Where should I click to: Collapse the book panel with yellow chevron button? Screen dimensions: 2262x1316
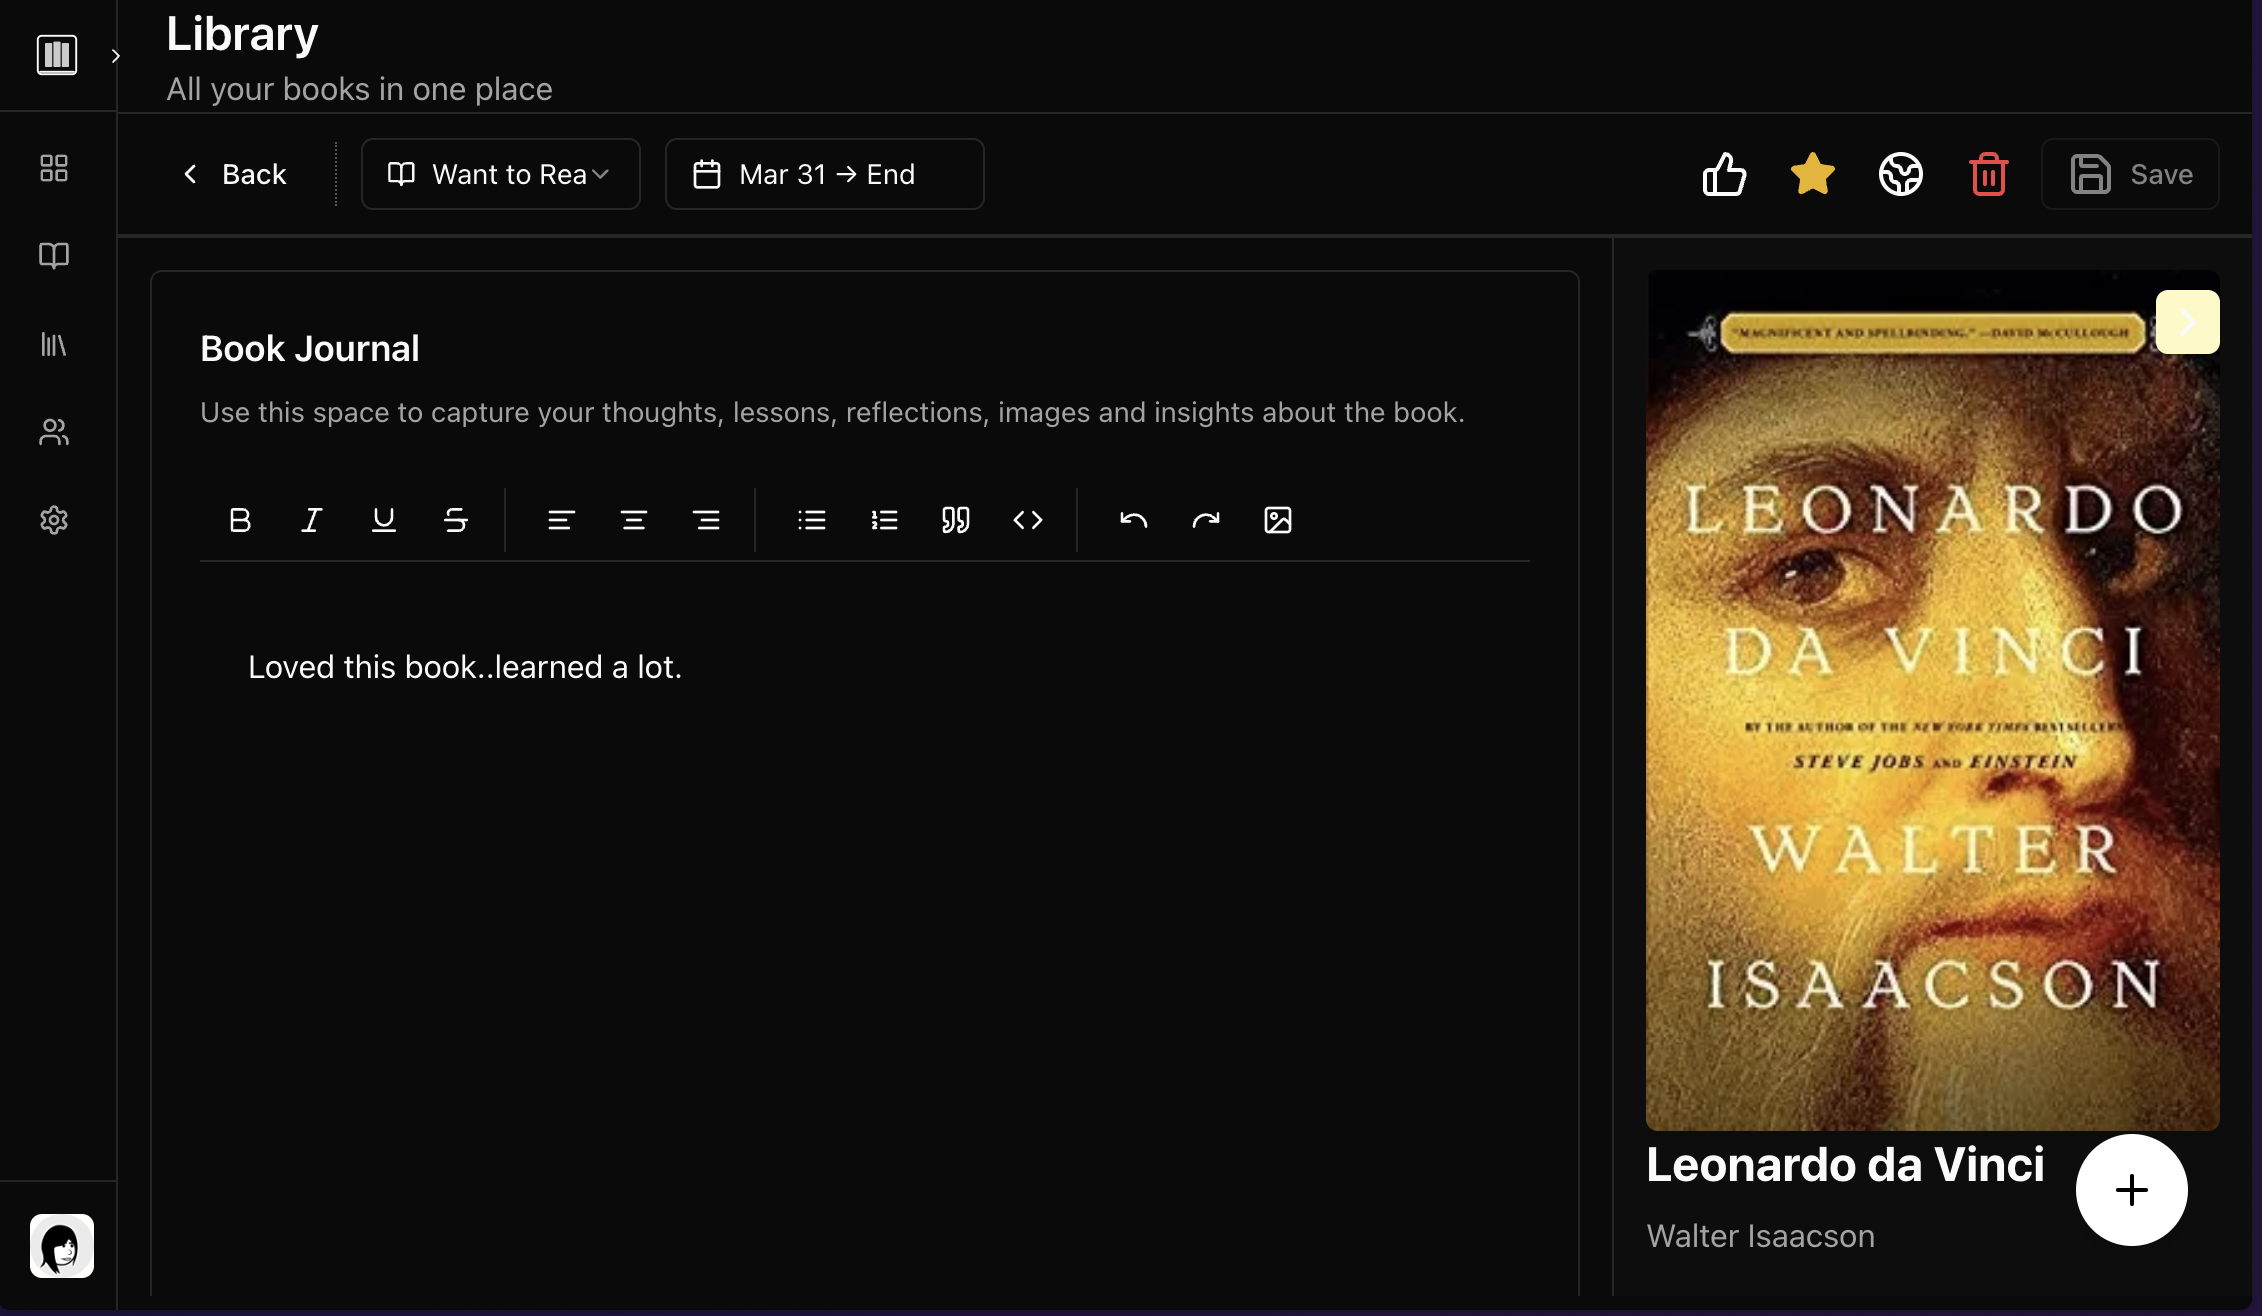click(x=2188, y=322)
